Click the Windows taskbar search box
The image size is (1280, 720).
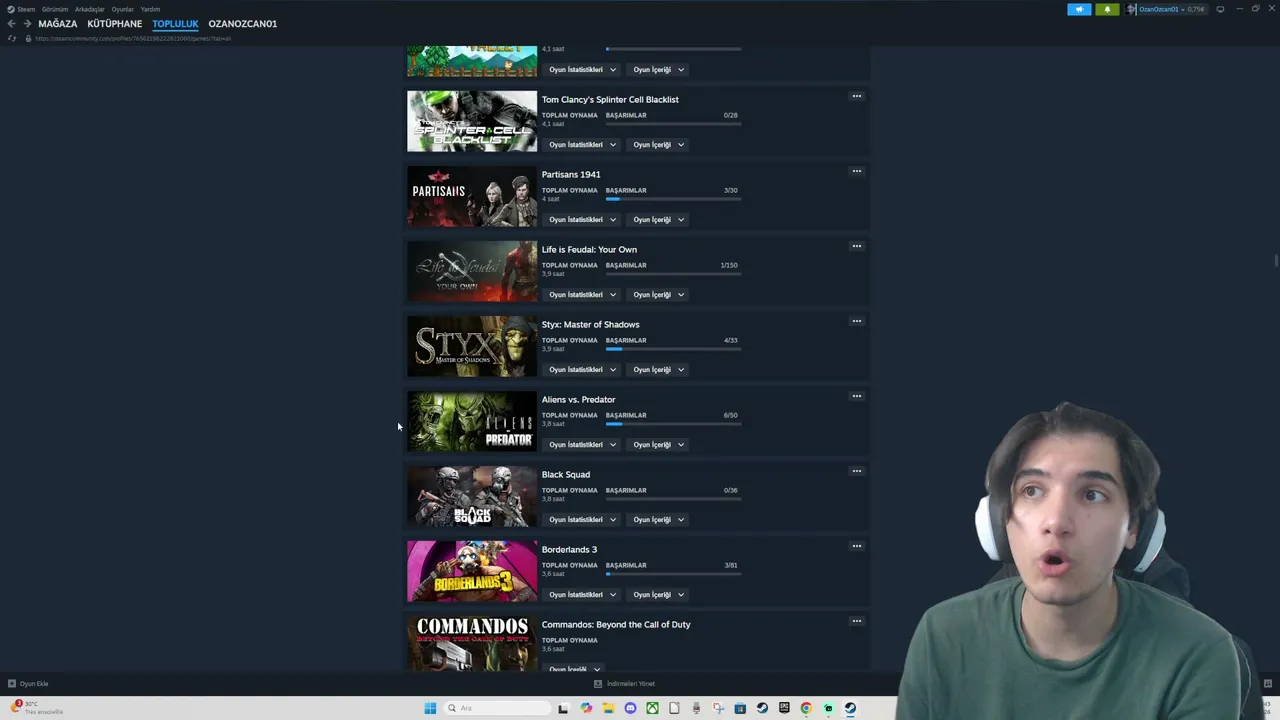pyautogui.click(x=497, y=708)
